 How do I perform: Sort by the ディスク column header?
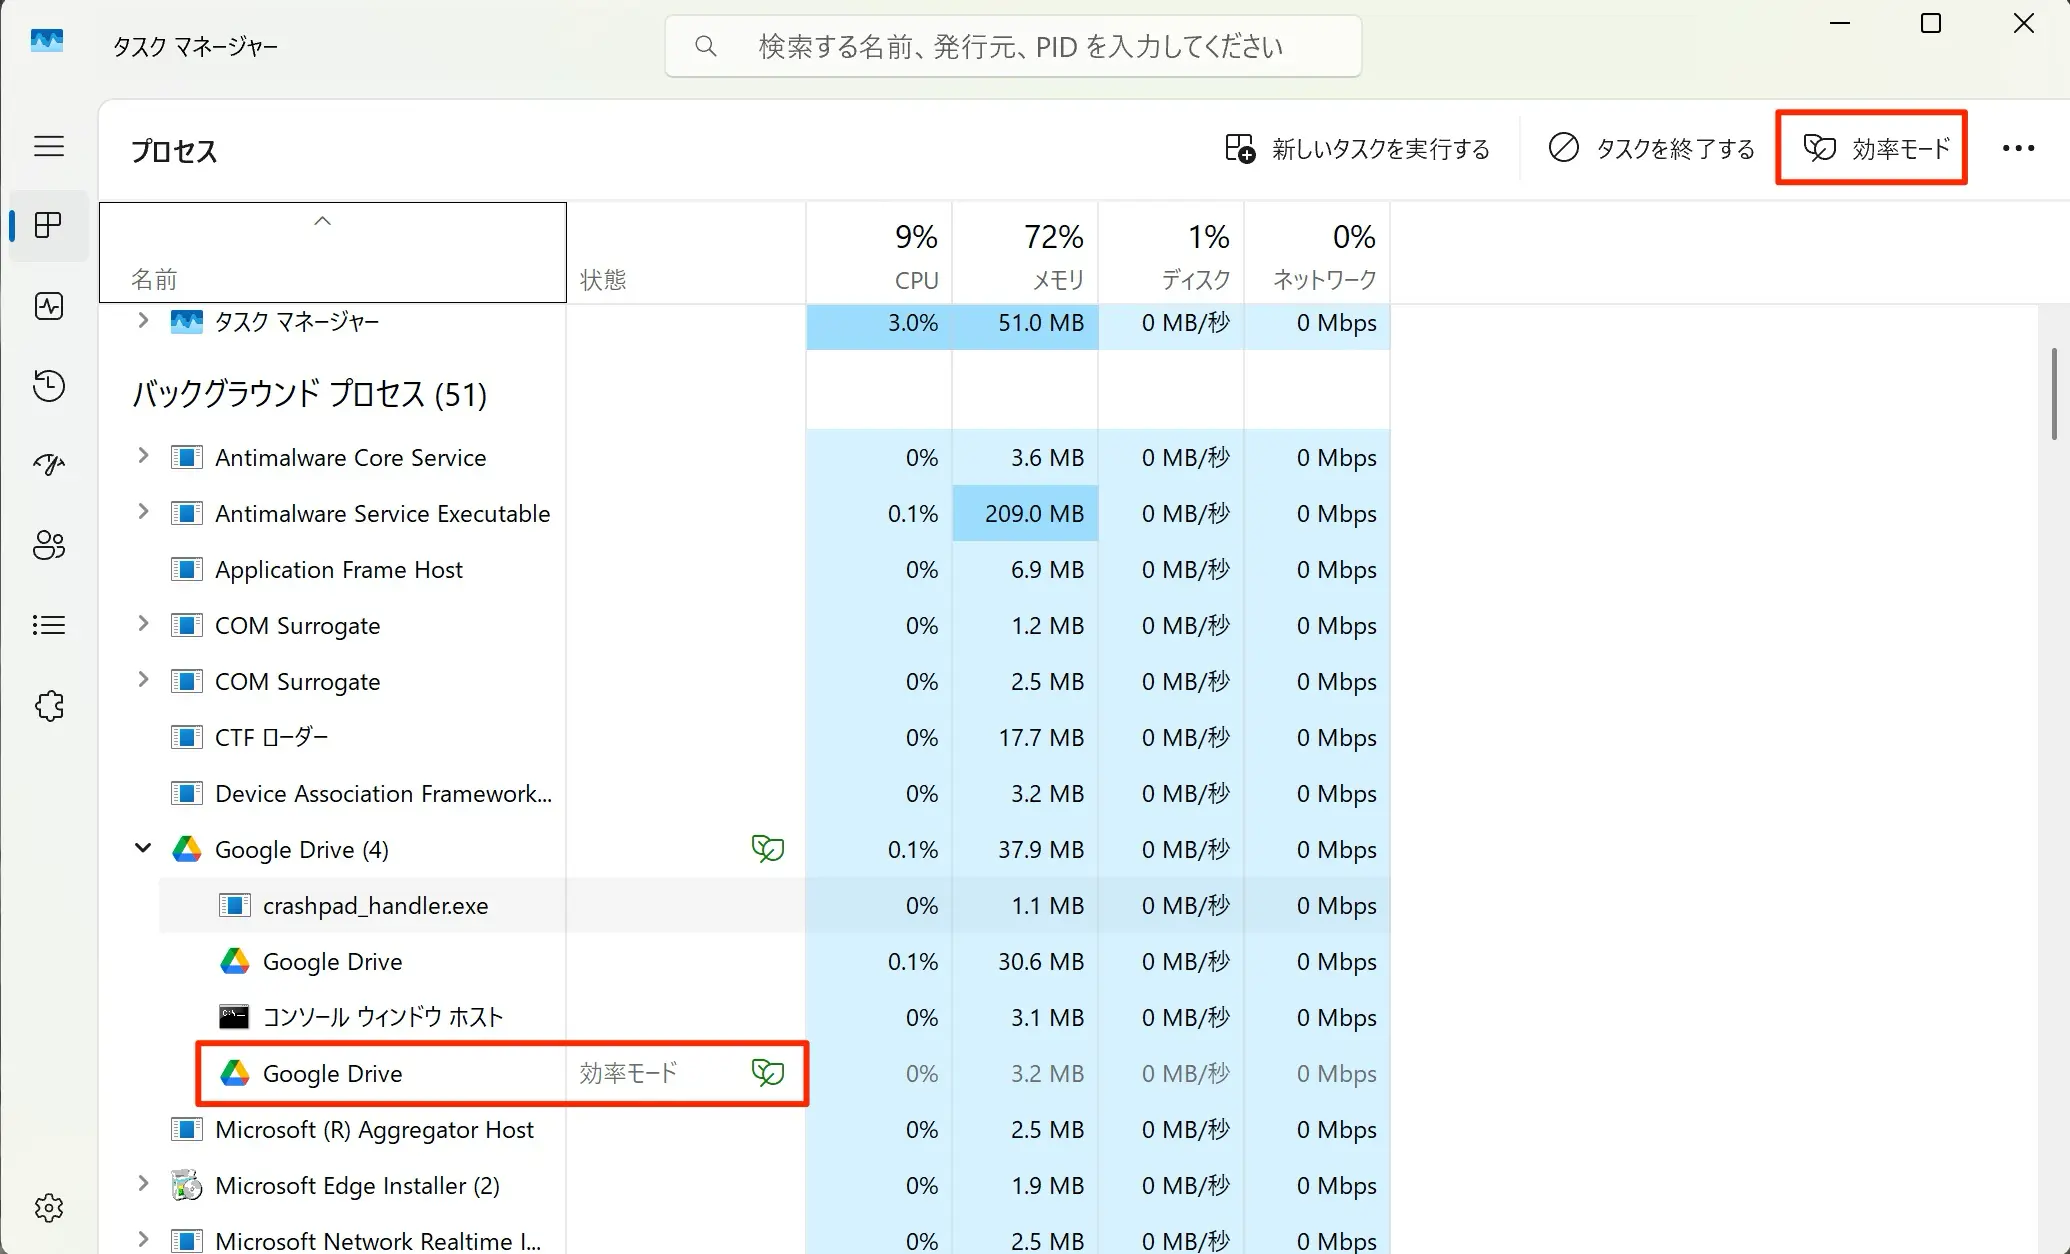point(1171,252)
